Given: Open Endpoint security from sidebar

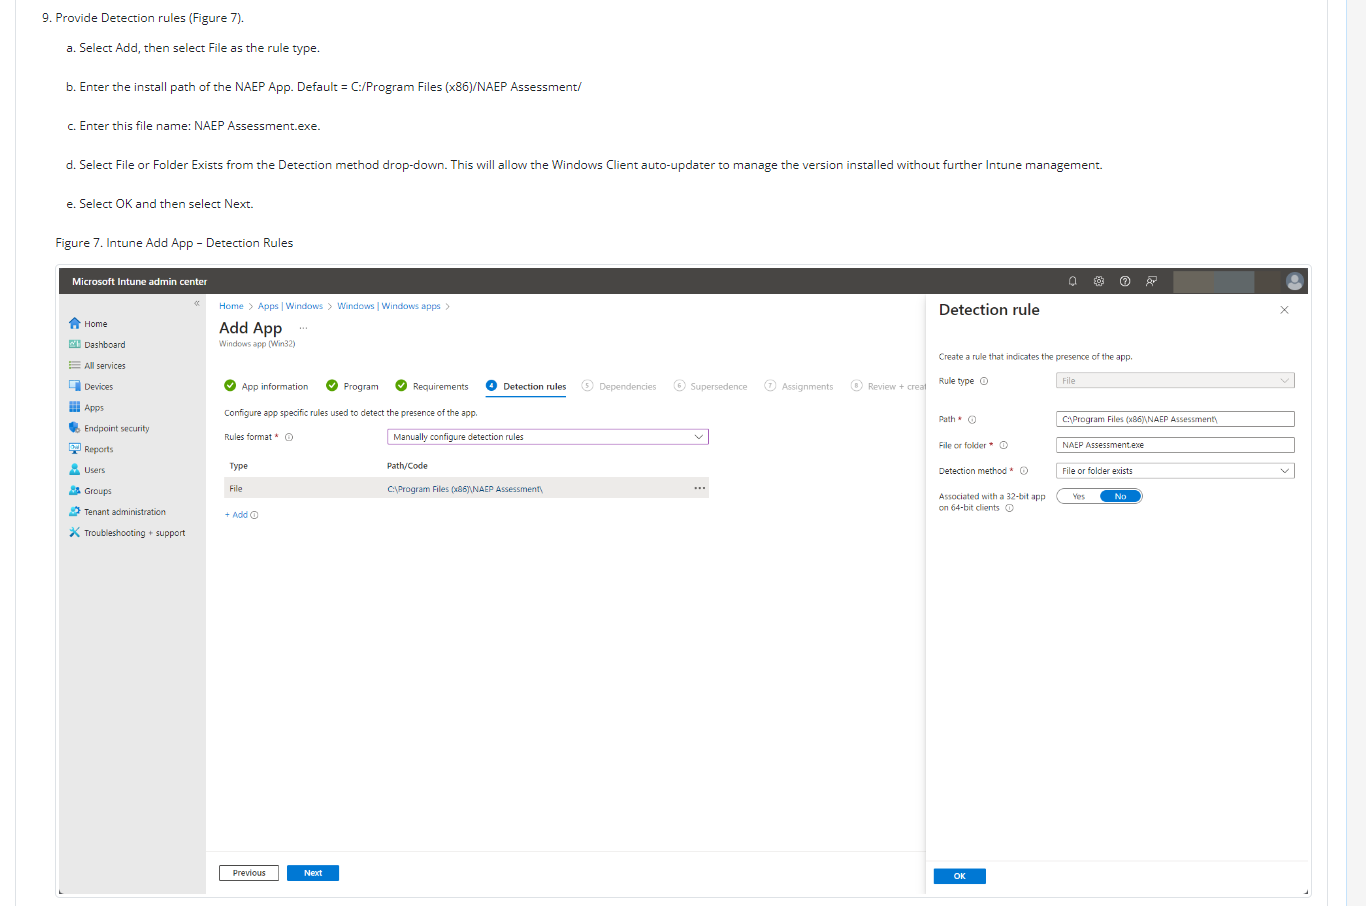Looking at the screenshot, I should [116, 429].
